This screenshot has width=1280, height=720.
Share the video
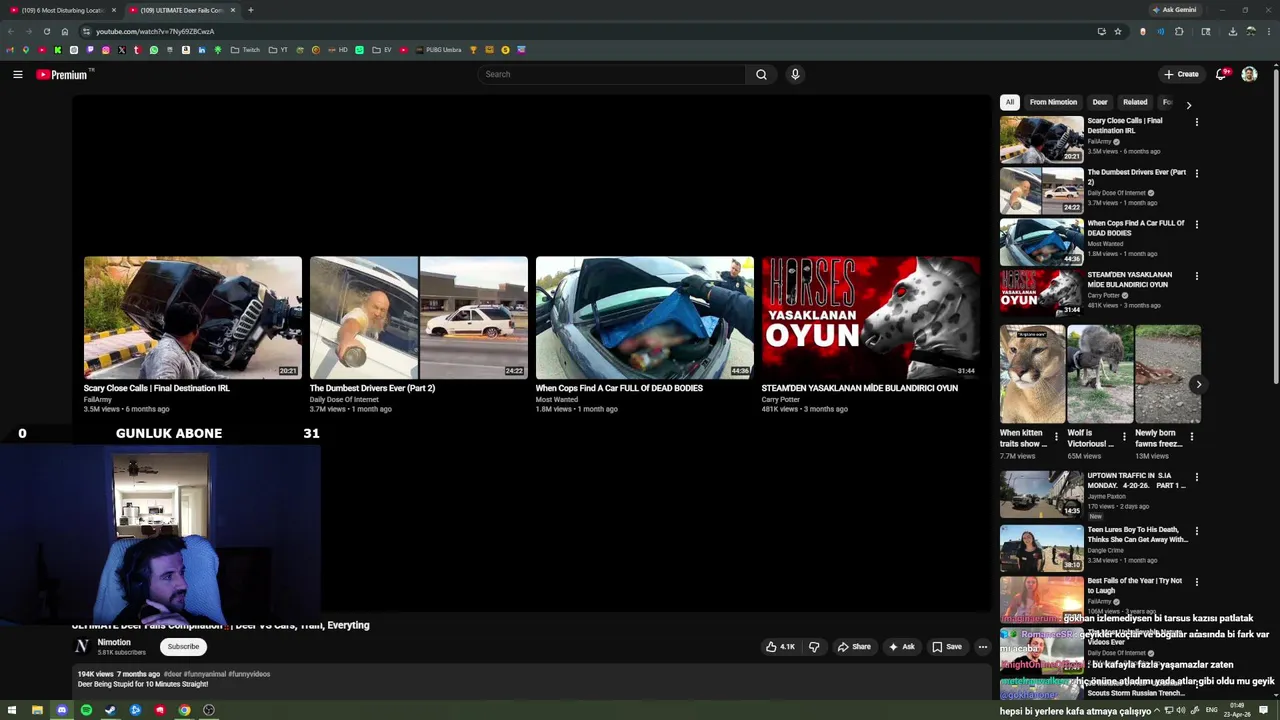pos(854,647)
